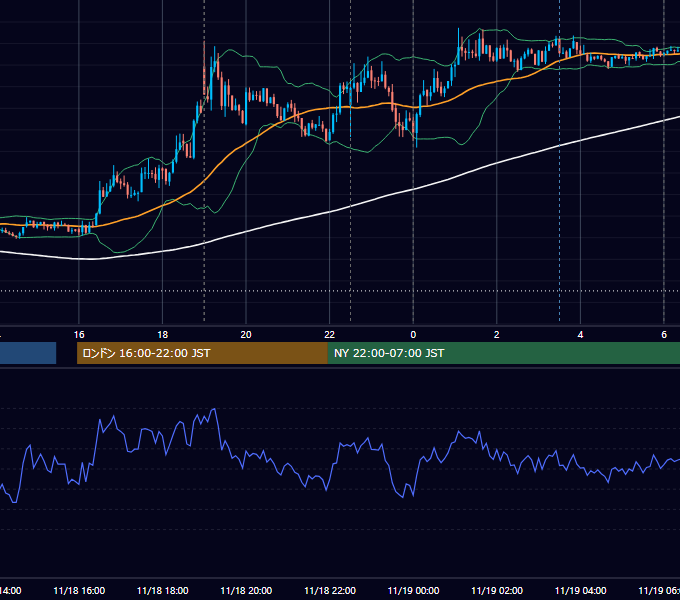This screenshot has width=680, height=600.
Task: Click the 16 hour label on the price chart axis
Action: [x=79, y=335]
